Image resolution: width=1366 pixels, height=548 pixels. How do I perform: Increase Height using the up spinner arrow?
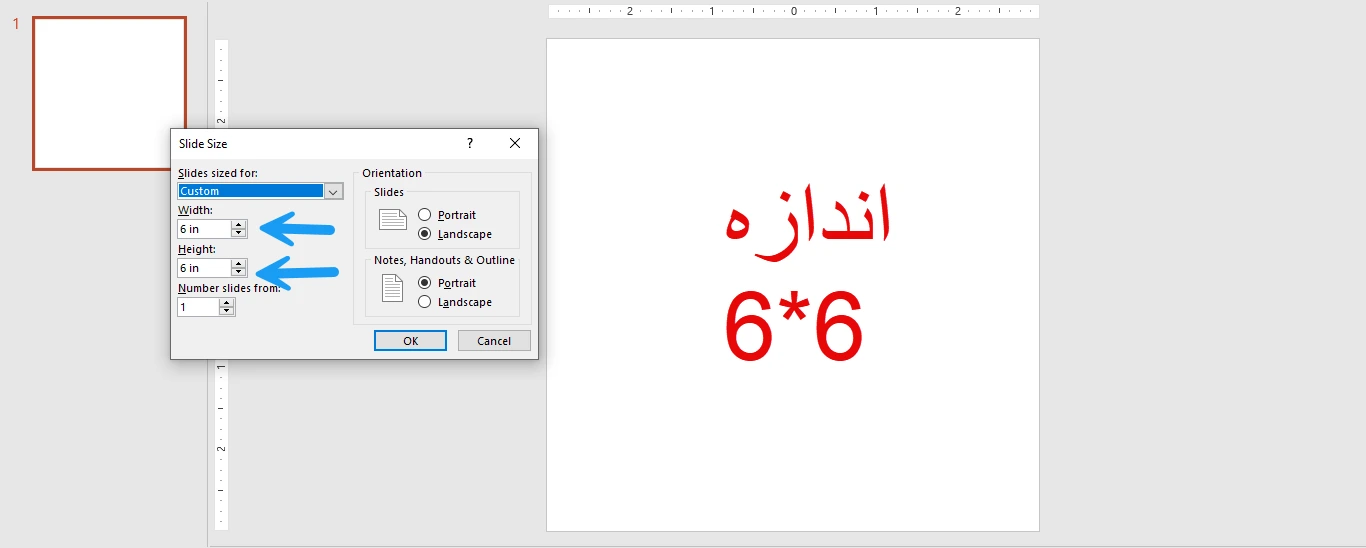pyautogui.click(x=238, y=264)
